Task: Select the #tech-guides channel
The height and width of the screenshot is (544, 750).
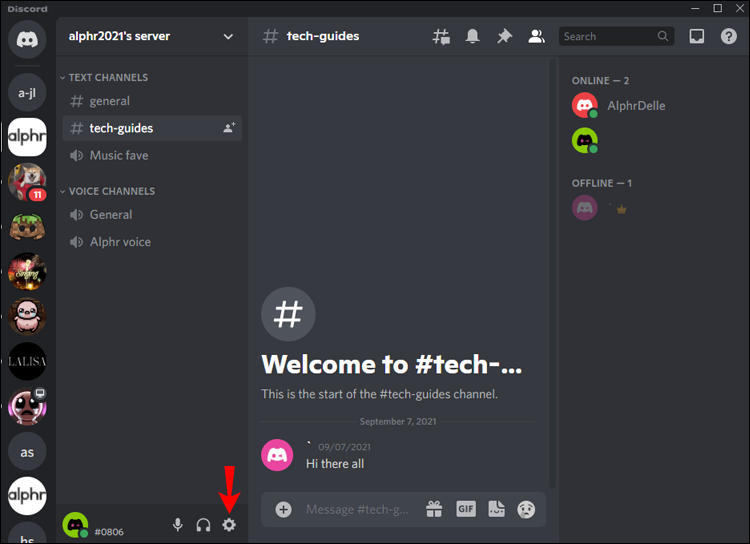Action: coord(152,128)
